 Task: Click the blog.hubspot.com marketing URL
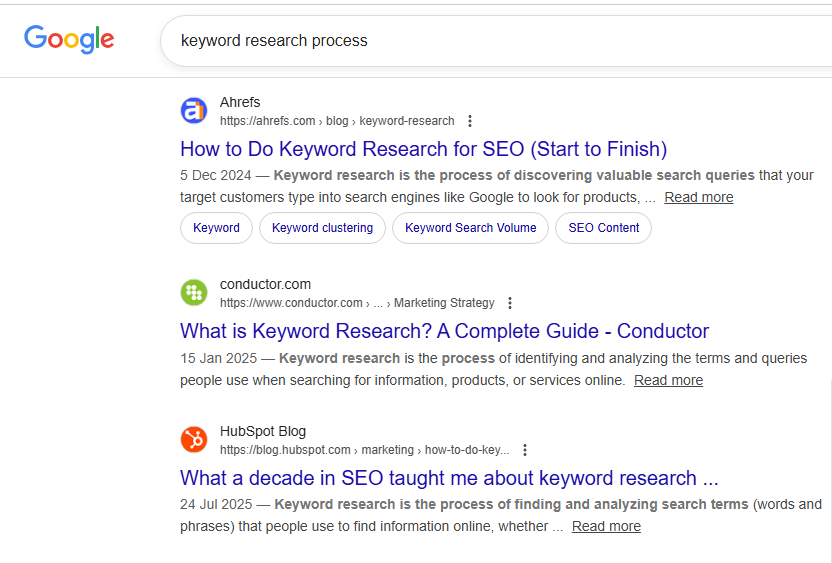[365, 450]
